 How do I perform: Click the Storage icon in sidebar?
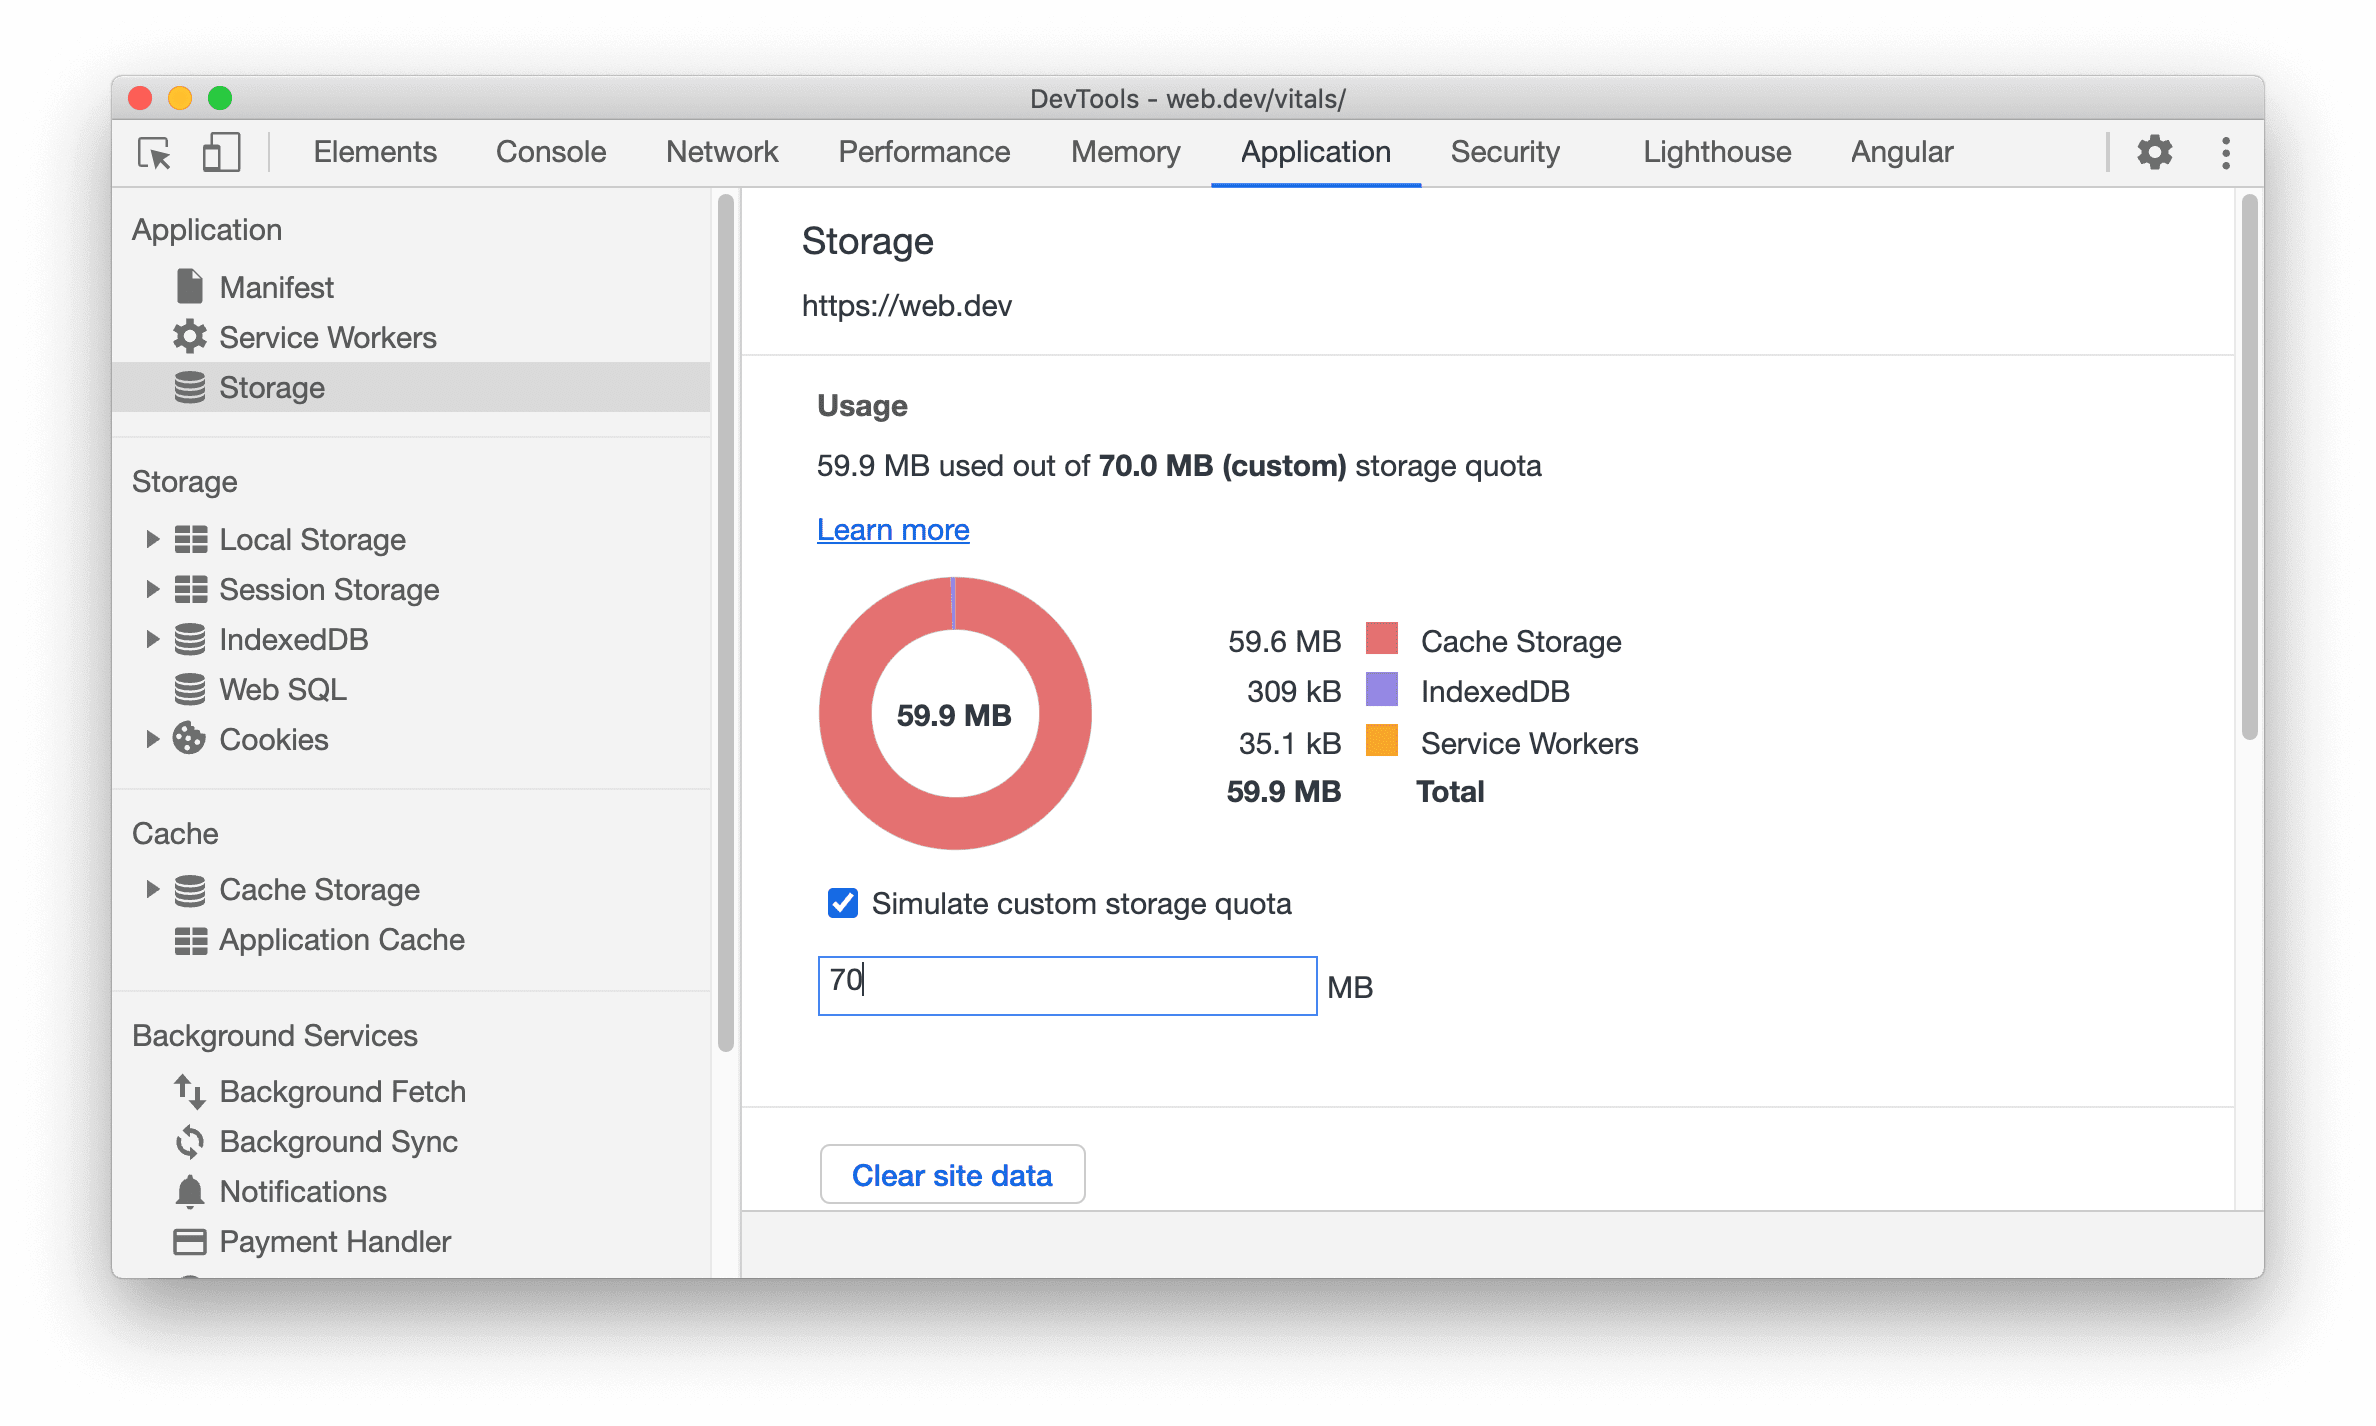click(x=190, y=387)
